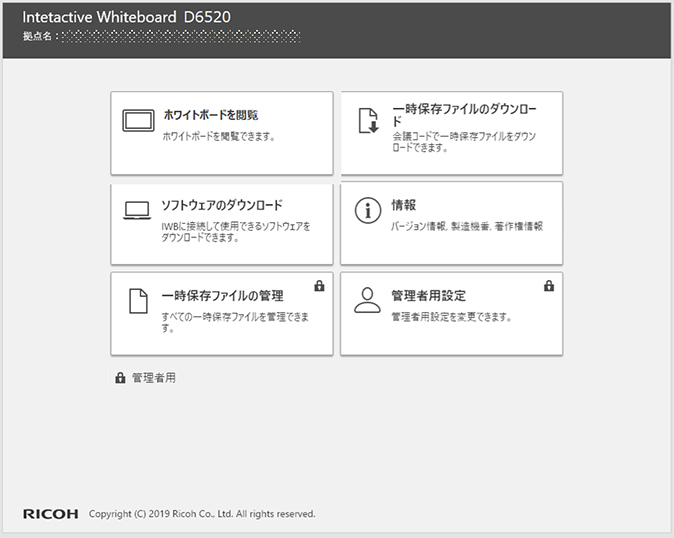Screen dimensions: 674x538
Task: Click lock icon on 管理者用設定 card
Action: coord(549,286)
